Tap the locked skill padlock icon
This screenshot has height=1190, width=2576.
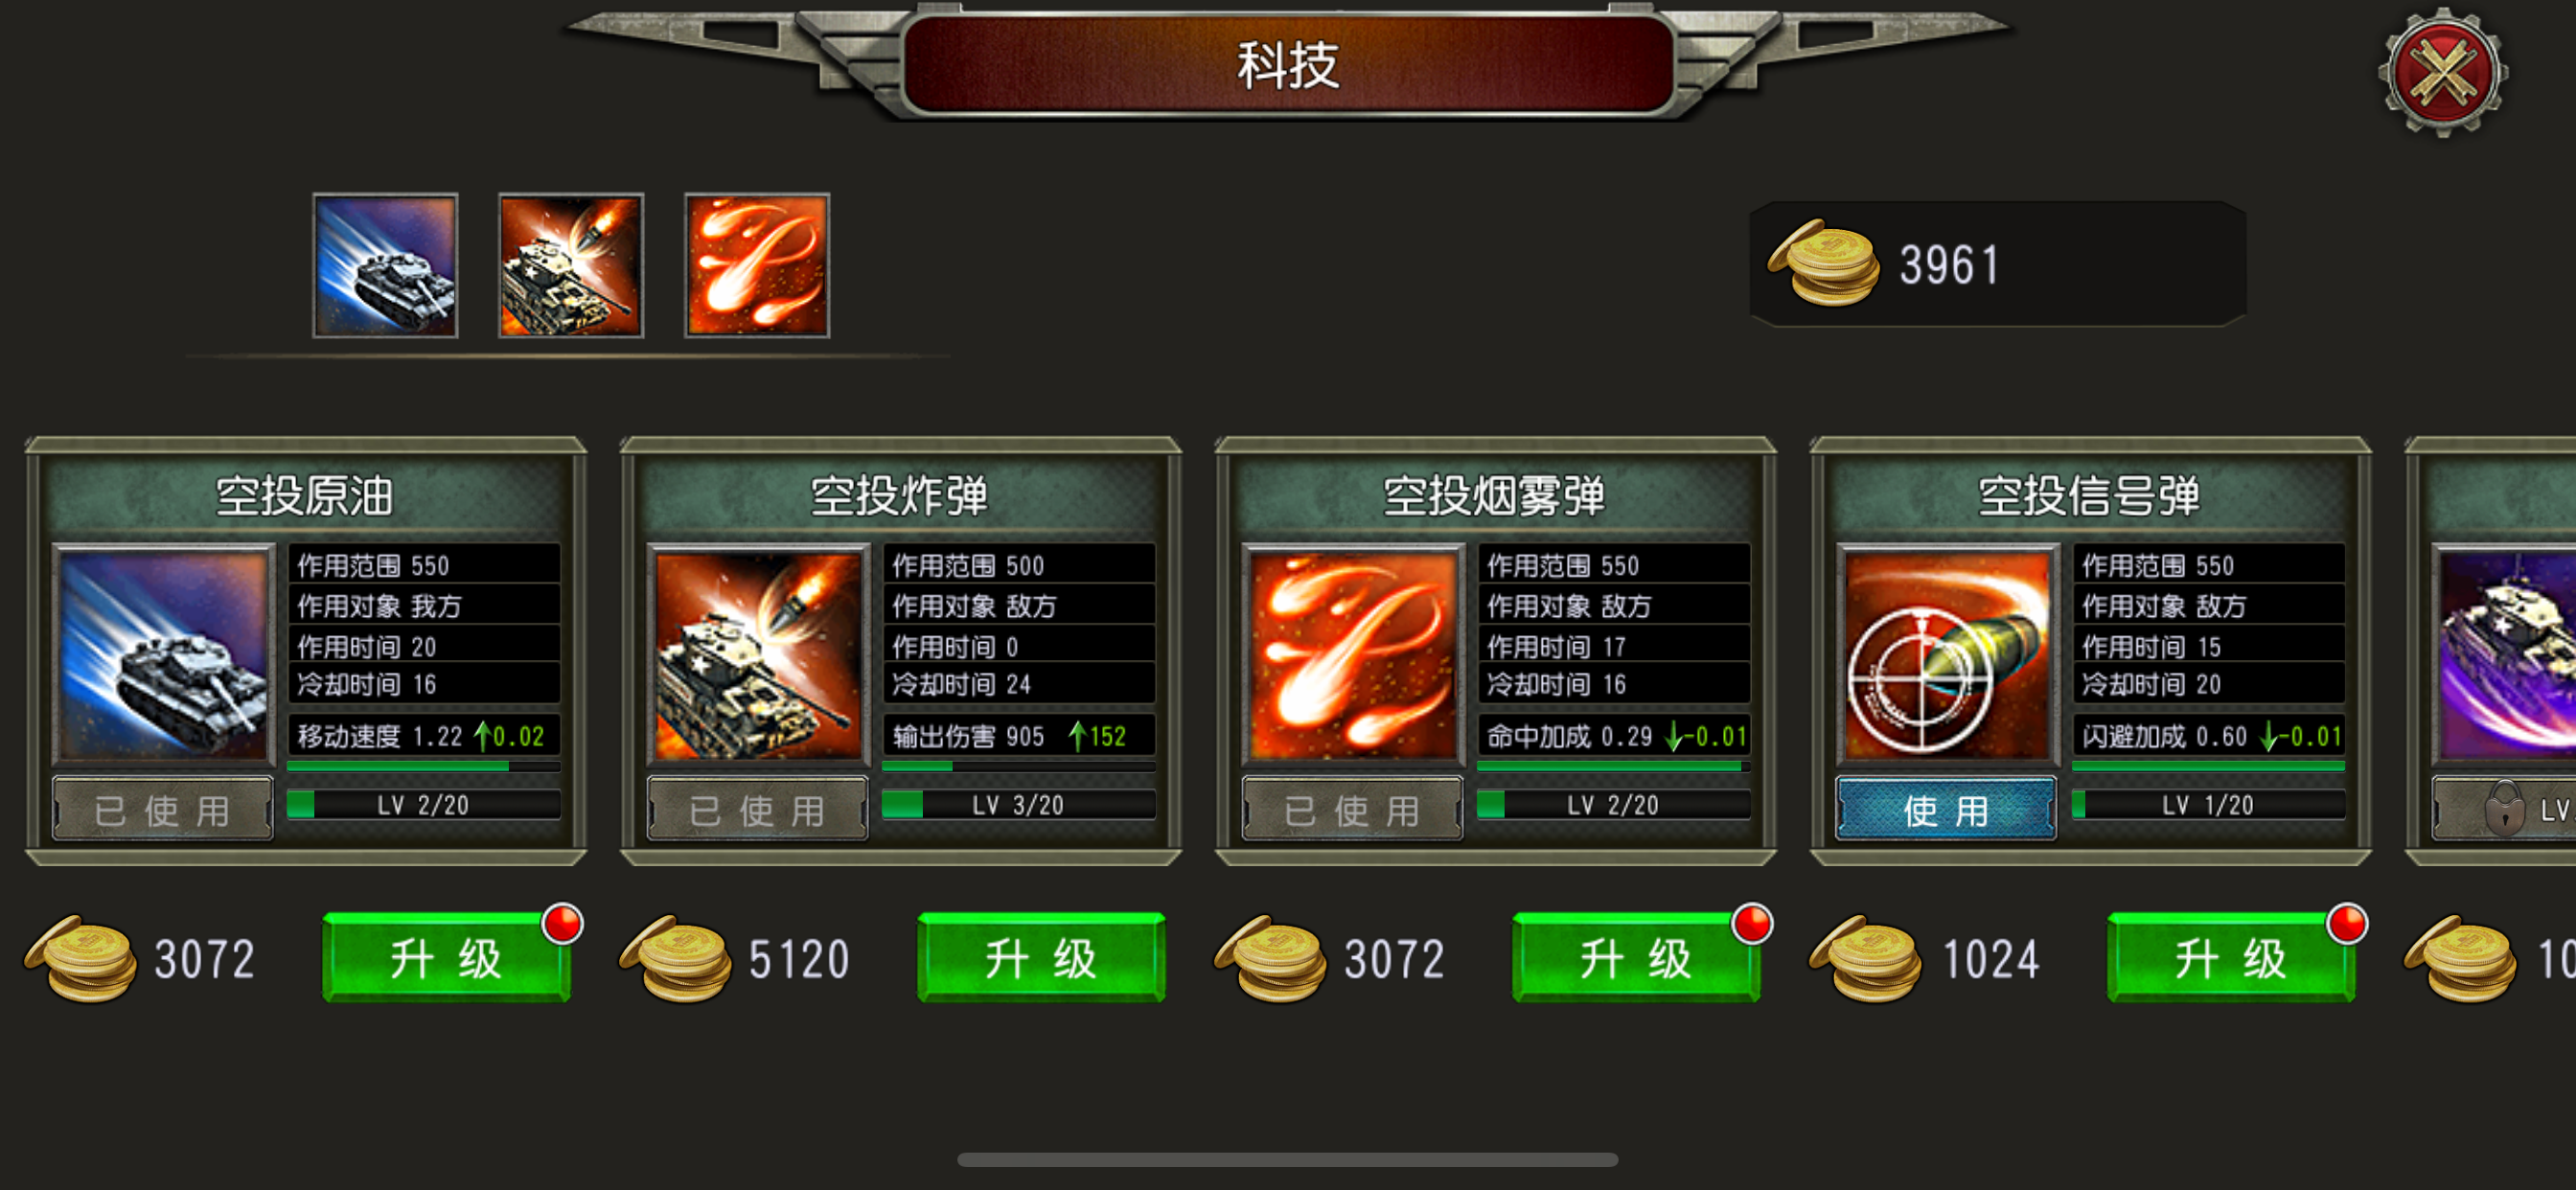click(2505, 808)
